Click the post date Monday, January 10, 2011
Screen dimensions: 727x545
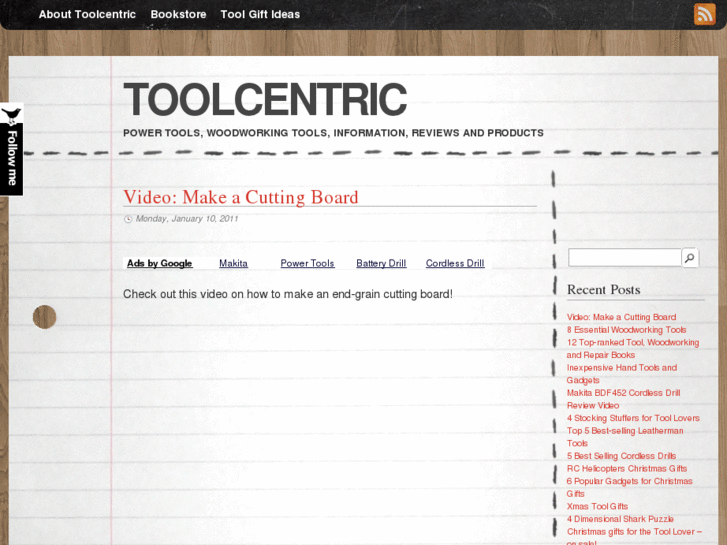coord(187,218)
